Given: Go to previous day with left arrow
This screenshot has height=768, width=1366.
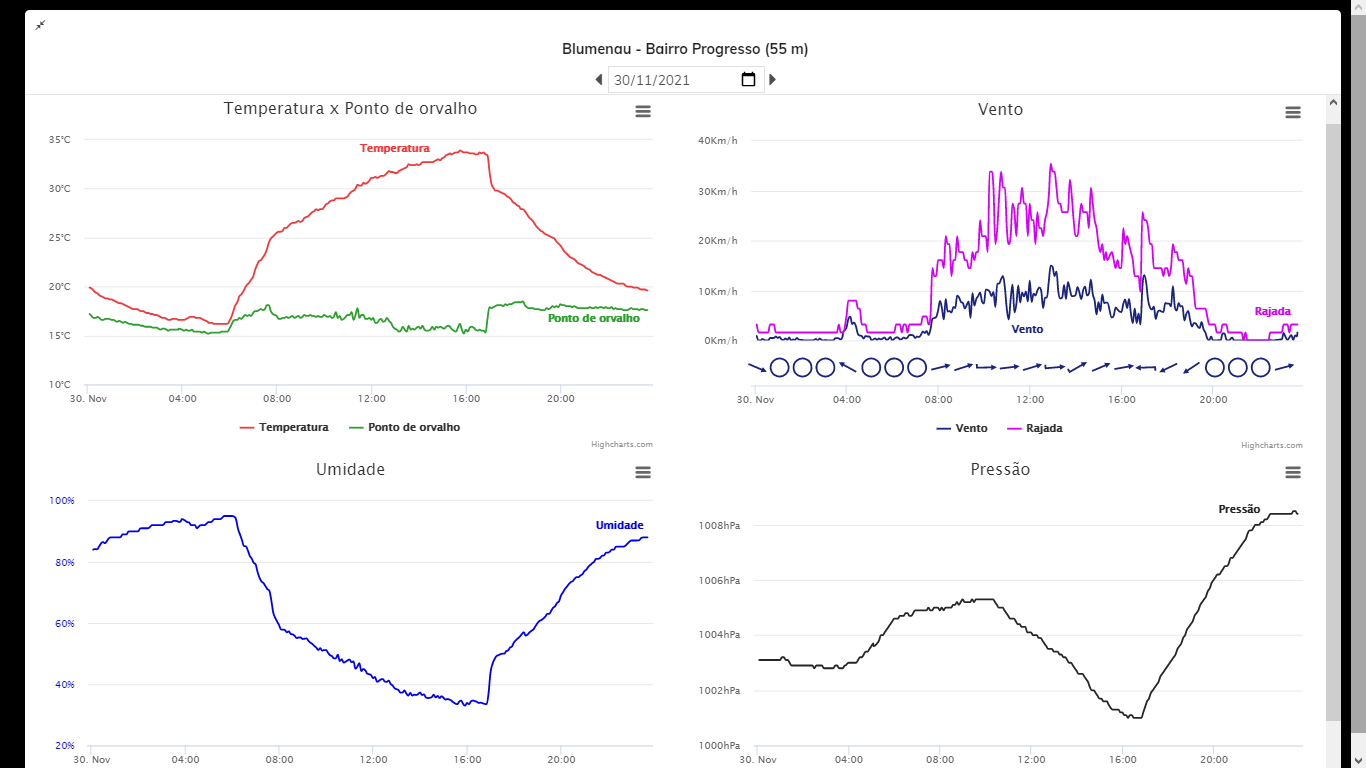Looking at the screenshot, I should [598, 79].
